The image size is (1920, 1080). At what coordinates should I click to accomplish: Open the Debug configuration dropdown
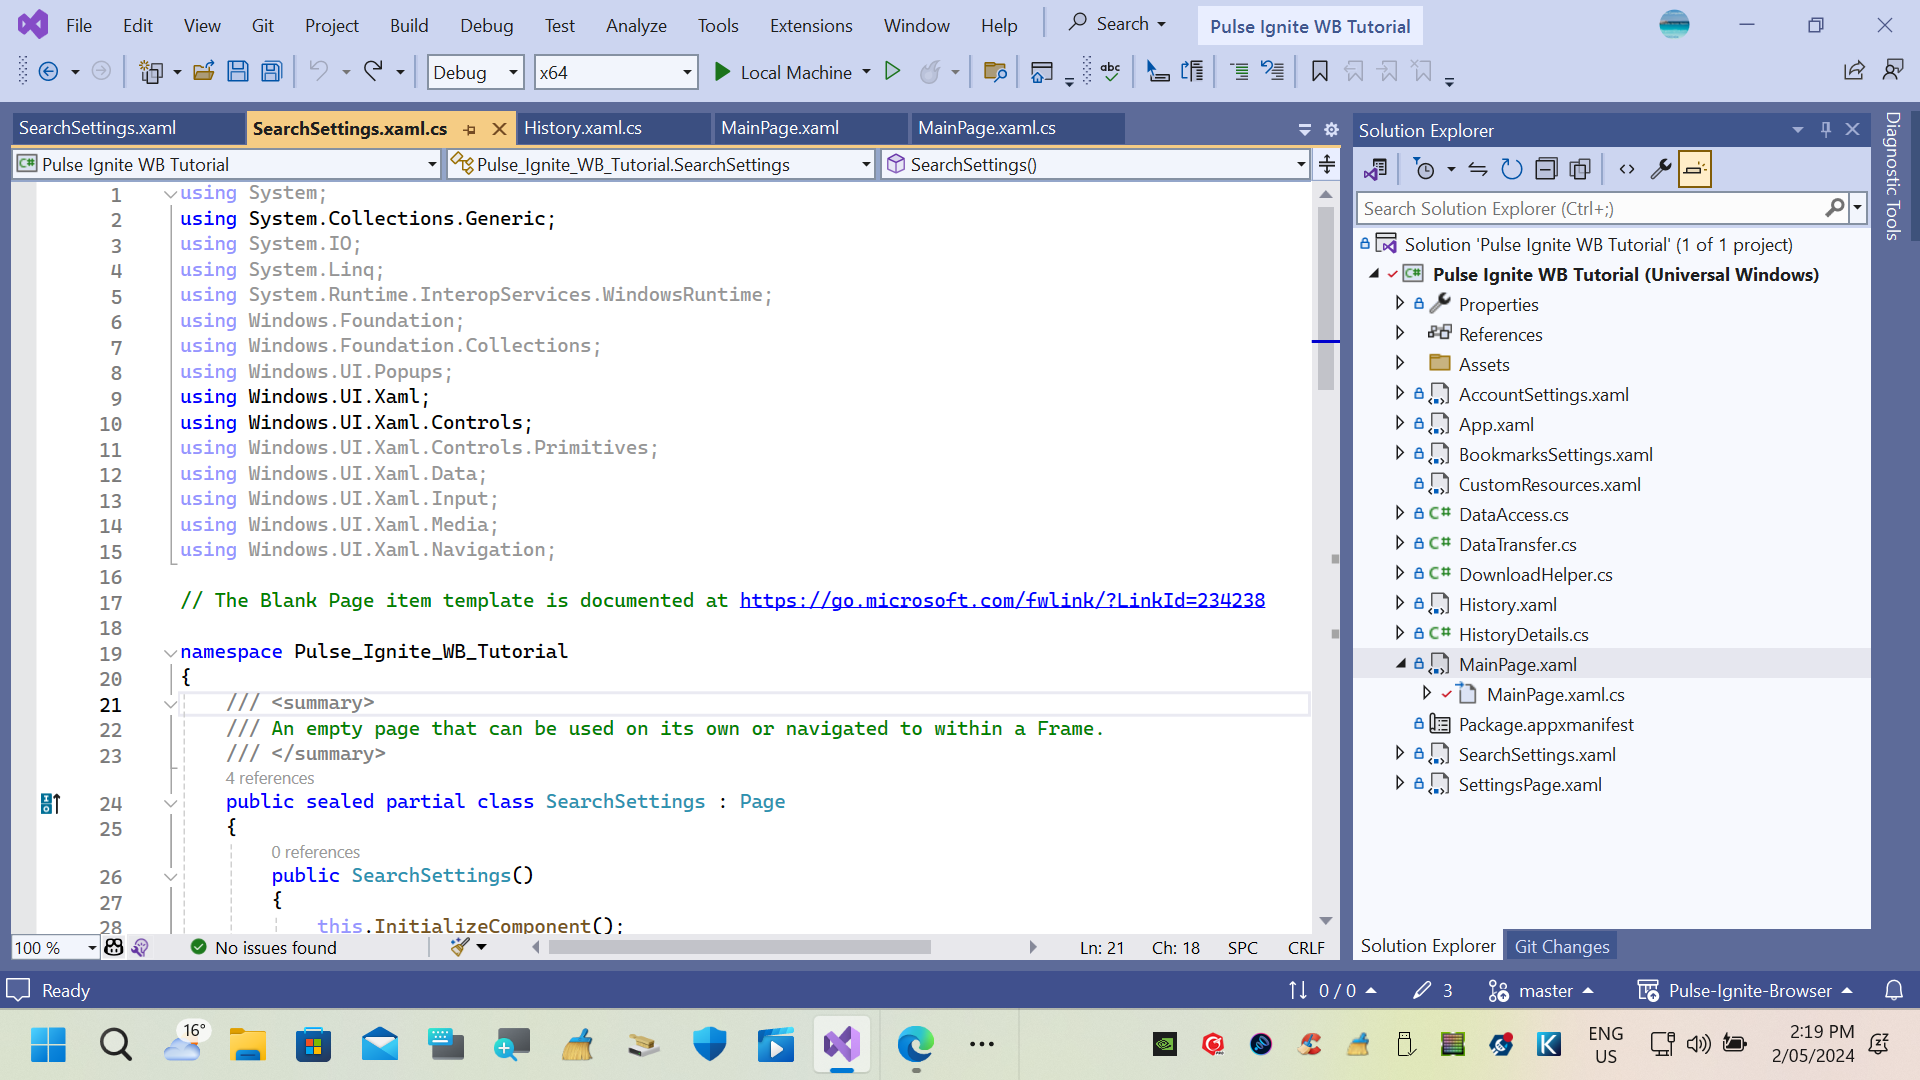click(475, 72)
